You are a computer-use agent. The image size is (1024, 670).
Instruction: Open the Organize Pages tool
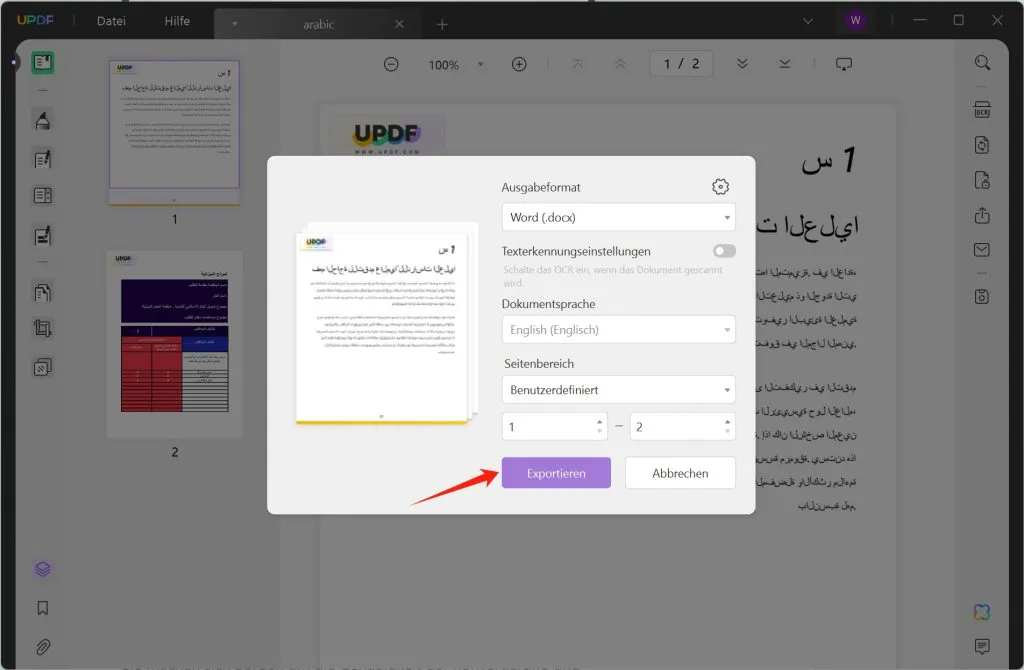pos(41,291)
